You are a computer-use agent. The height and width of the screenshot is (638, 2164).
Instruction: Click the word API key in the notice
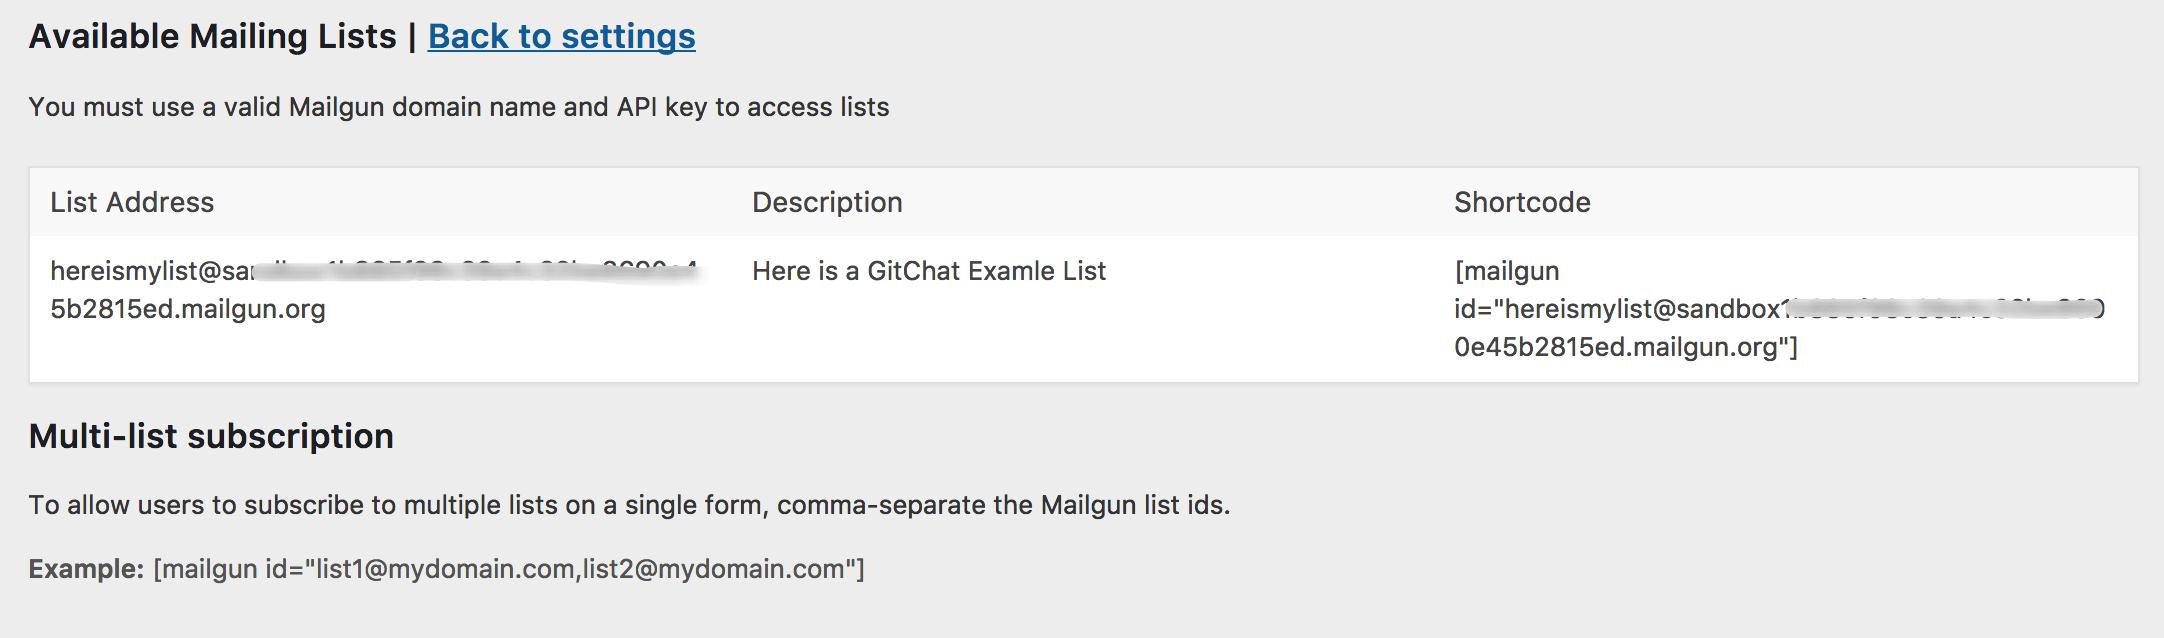click(661, 107)
